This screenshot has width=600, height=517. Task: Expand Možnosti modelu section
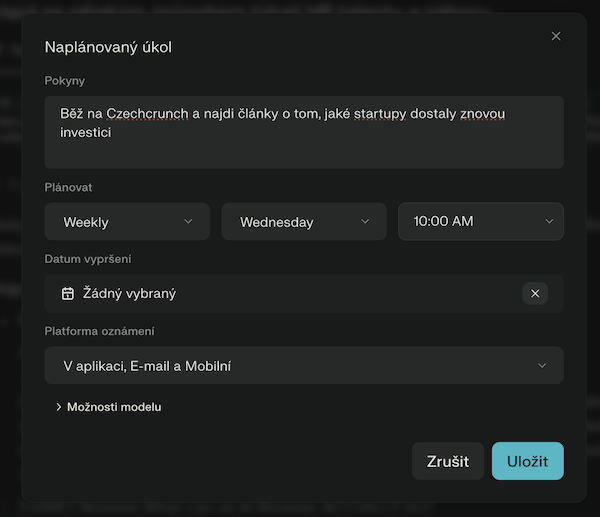(113, 407)
